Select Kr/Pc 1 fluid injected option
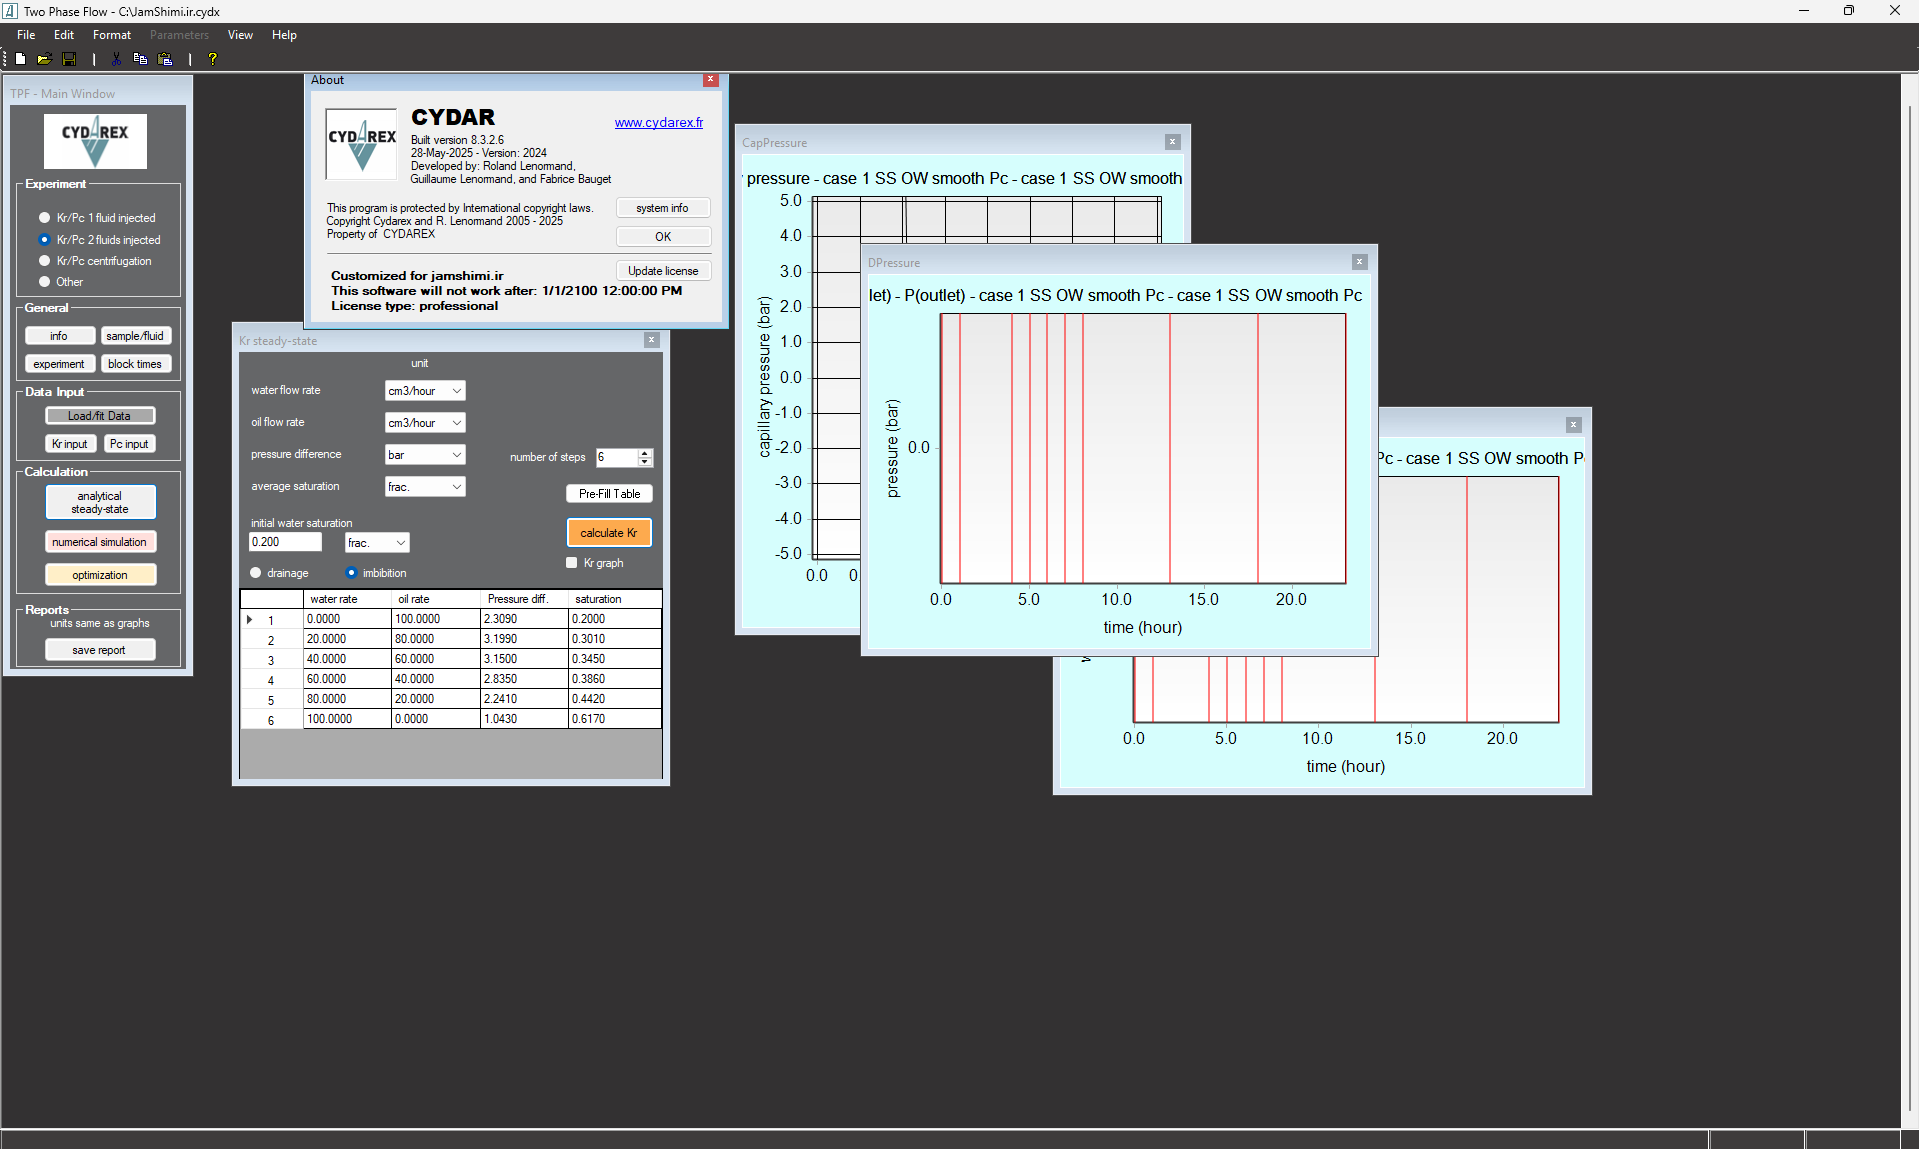This screenshot has width=1919, height=1149. (x=44, y=218)
